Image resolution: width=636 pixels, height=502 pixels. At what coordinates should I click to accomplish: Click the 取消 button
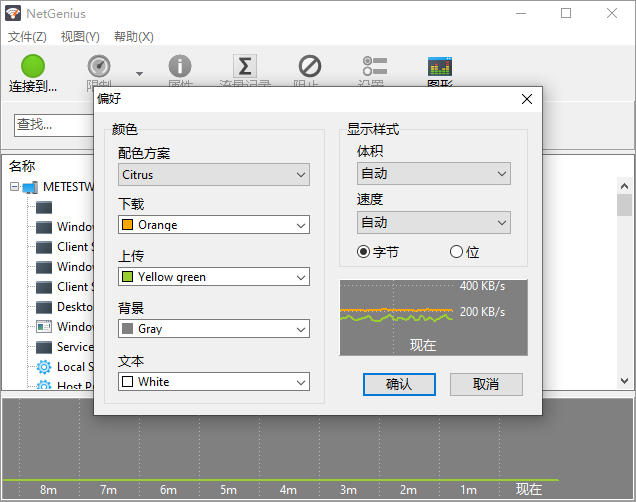coord(486,384)
